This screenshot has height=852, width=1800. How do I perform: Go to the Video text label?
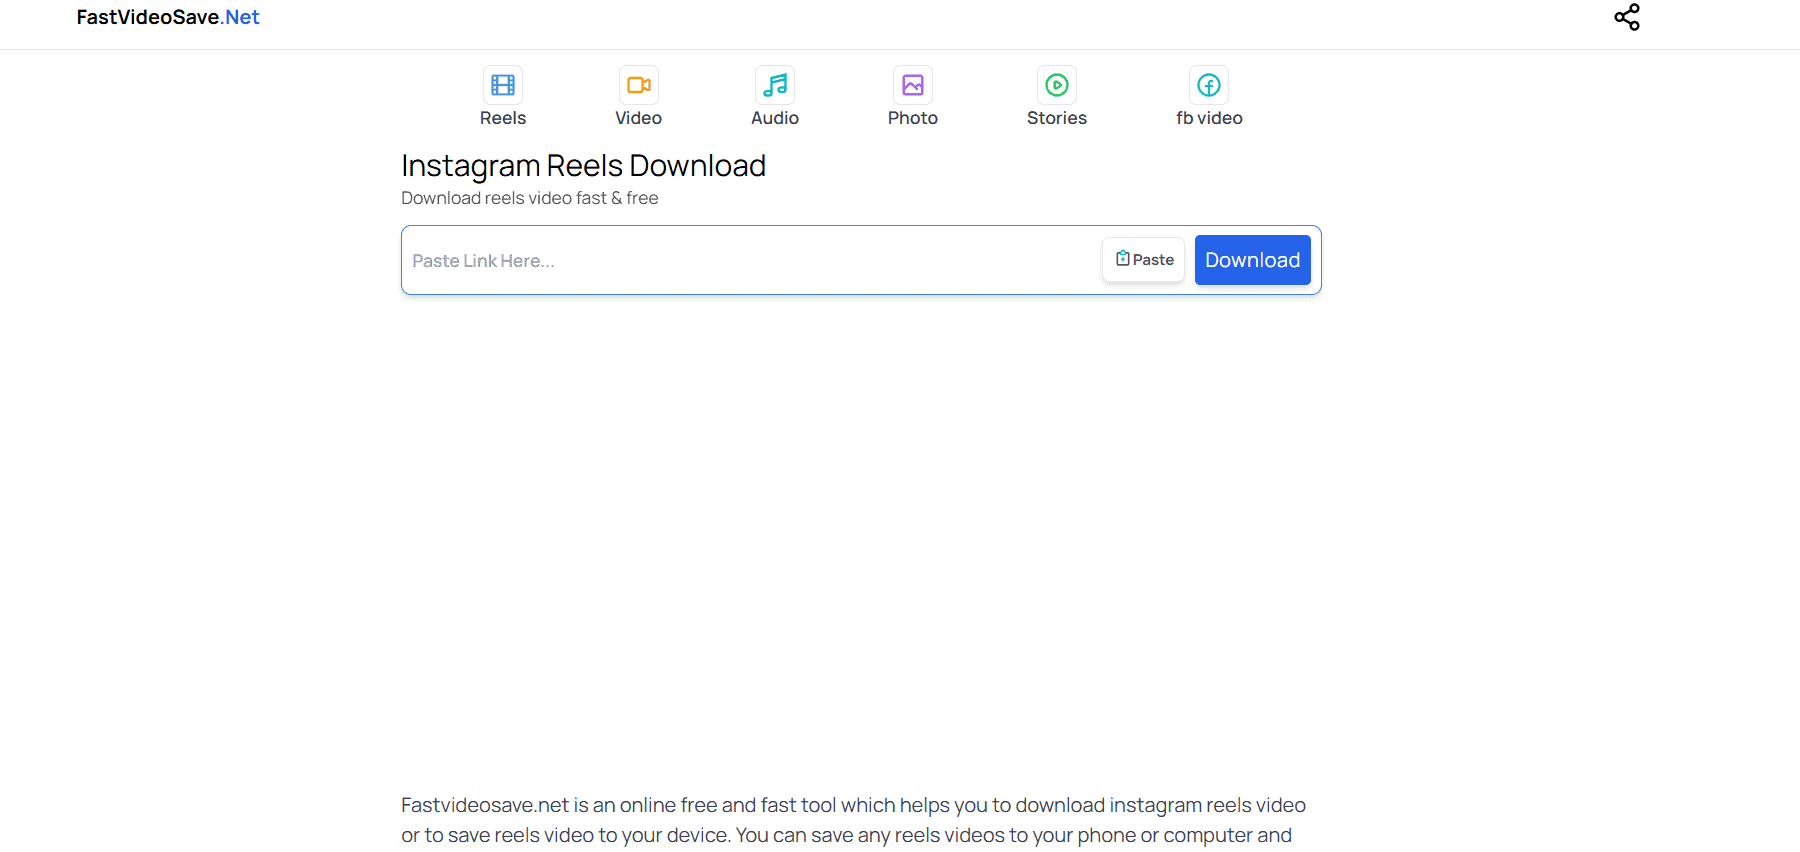coord(638,118)
